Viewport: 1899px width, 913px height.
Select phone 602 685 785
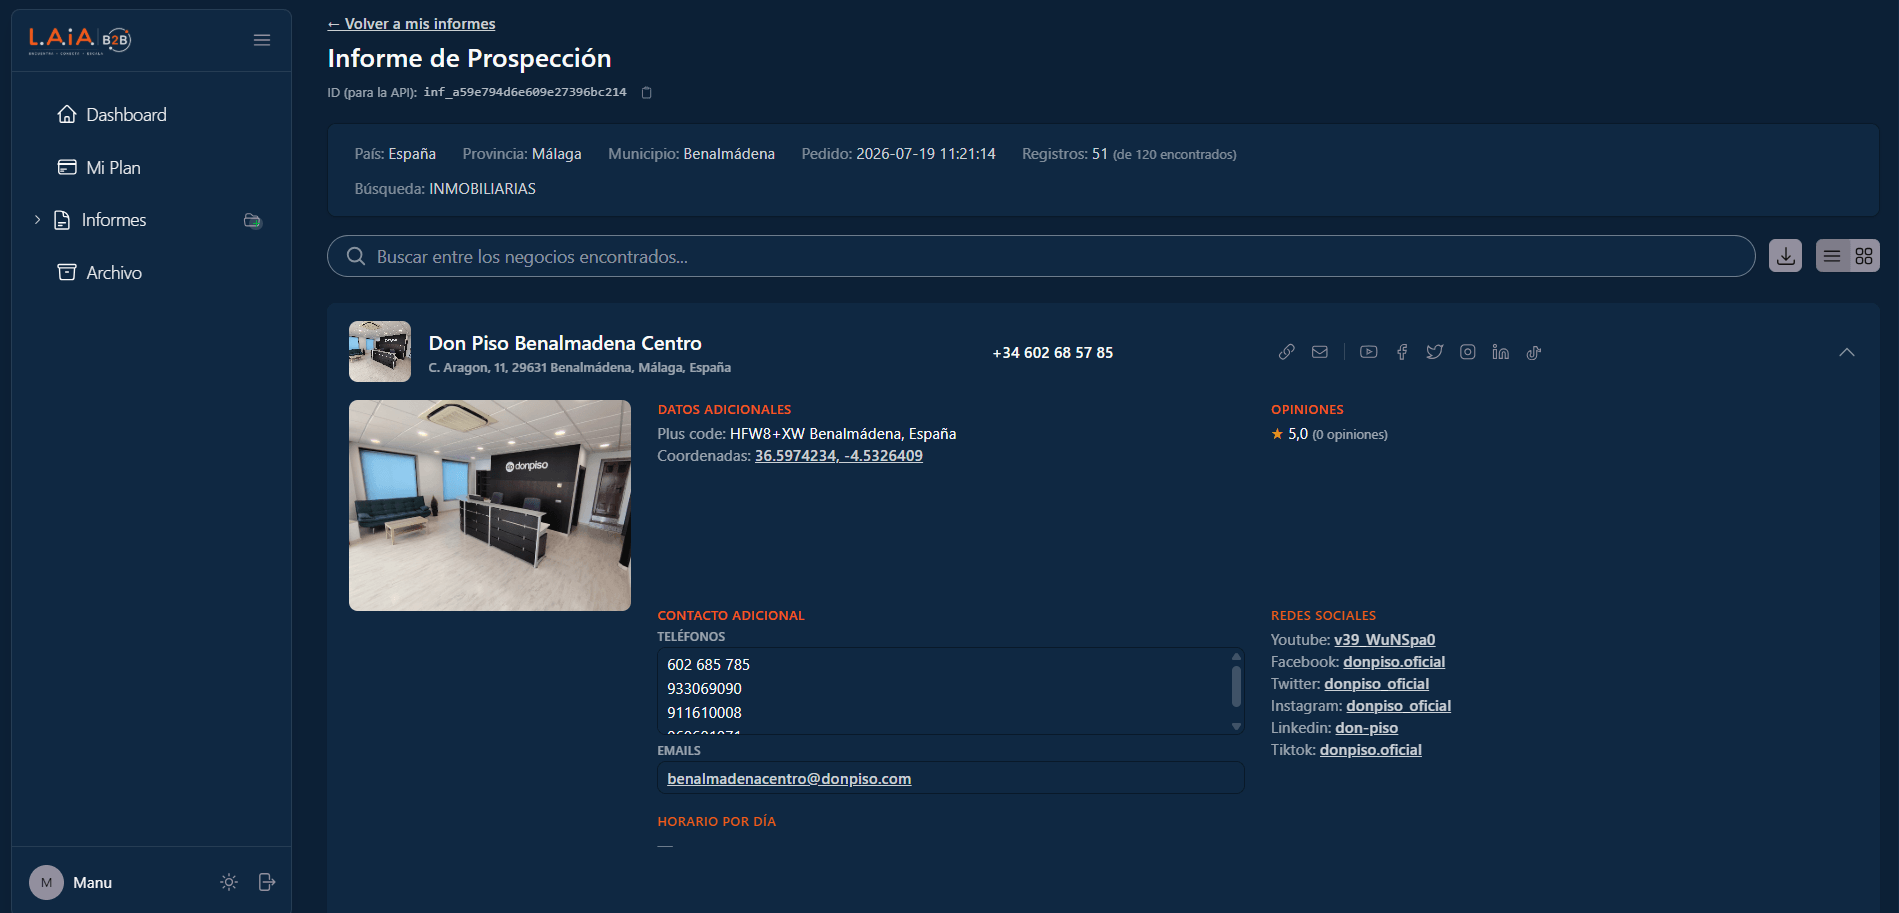point(708,665)
